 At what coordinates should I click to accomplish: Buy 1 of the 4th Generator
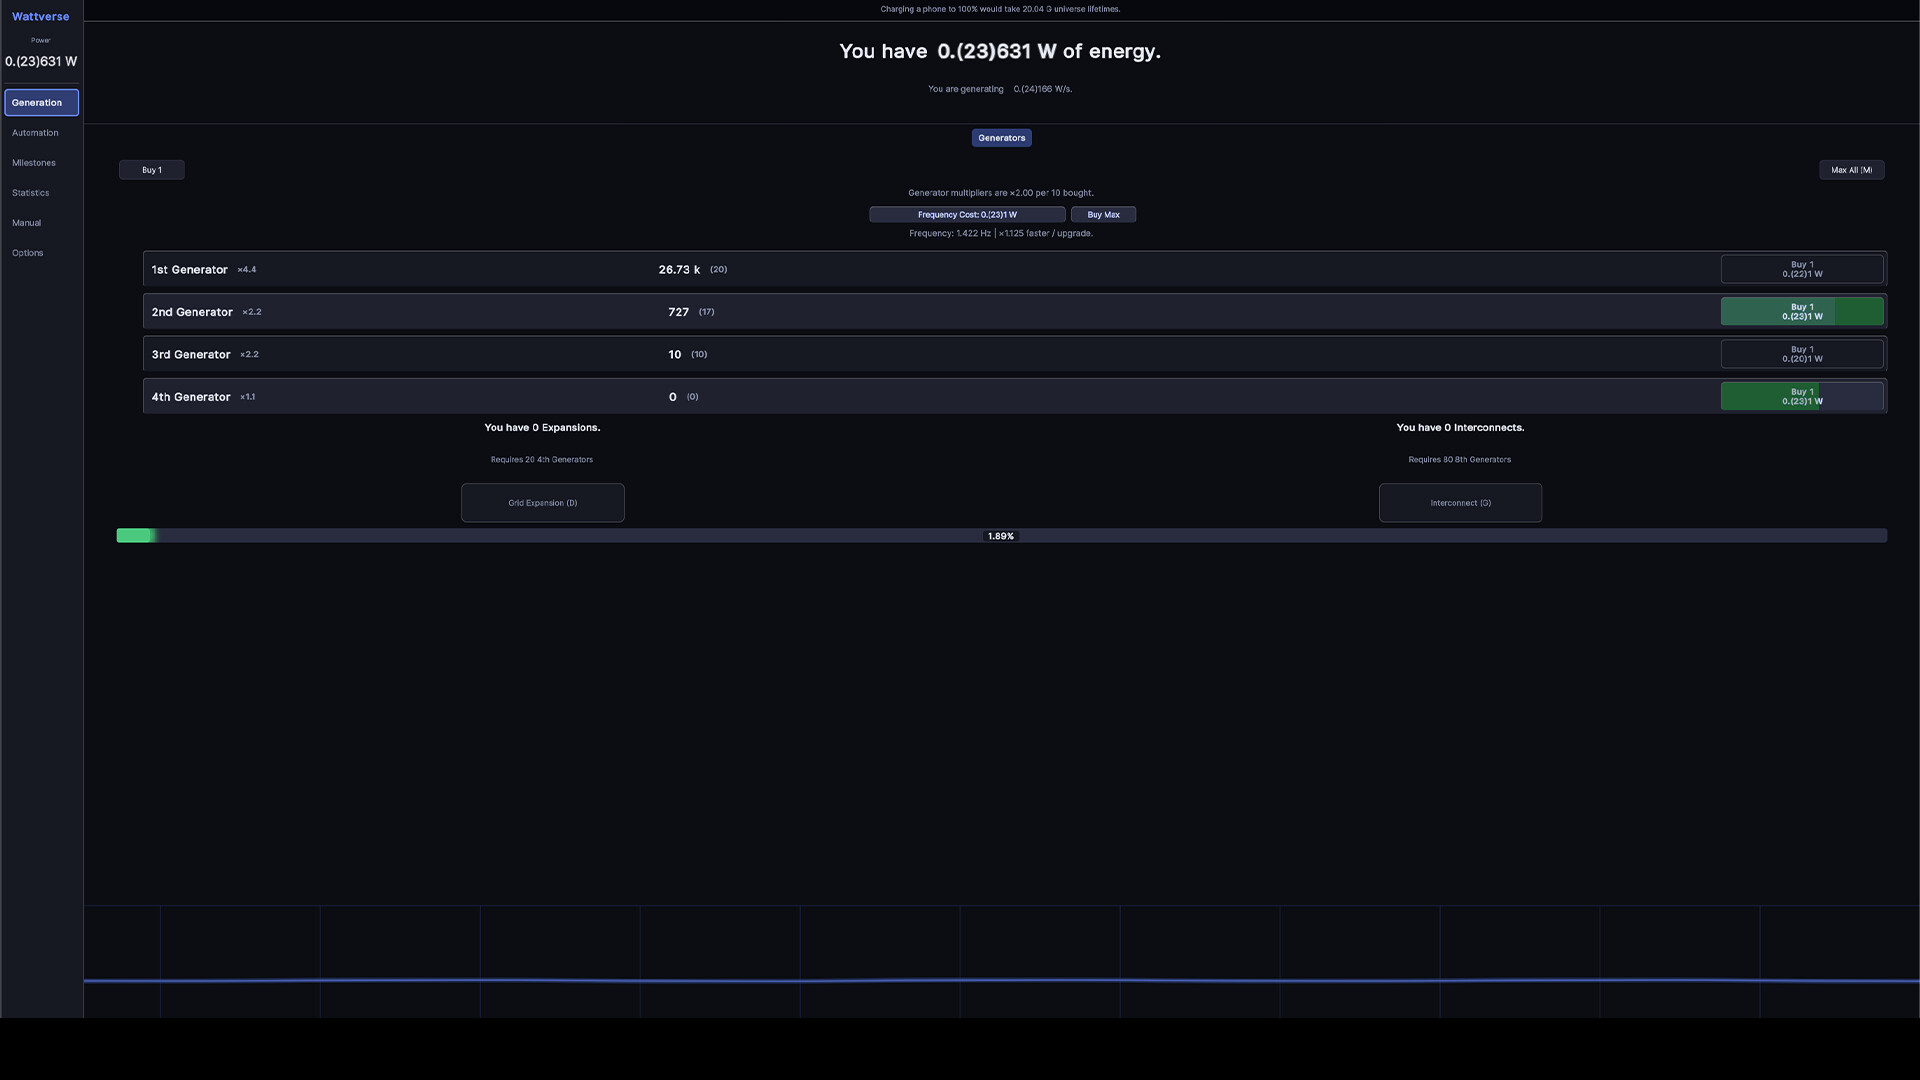1802,396
